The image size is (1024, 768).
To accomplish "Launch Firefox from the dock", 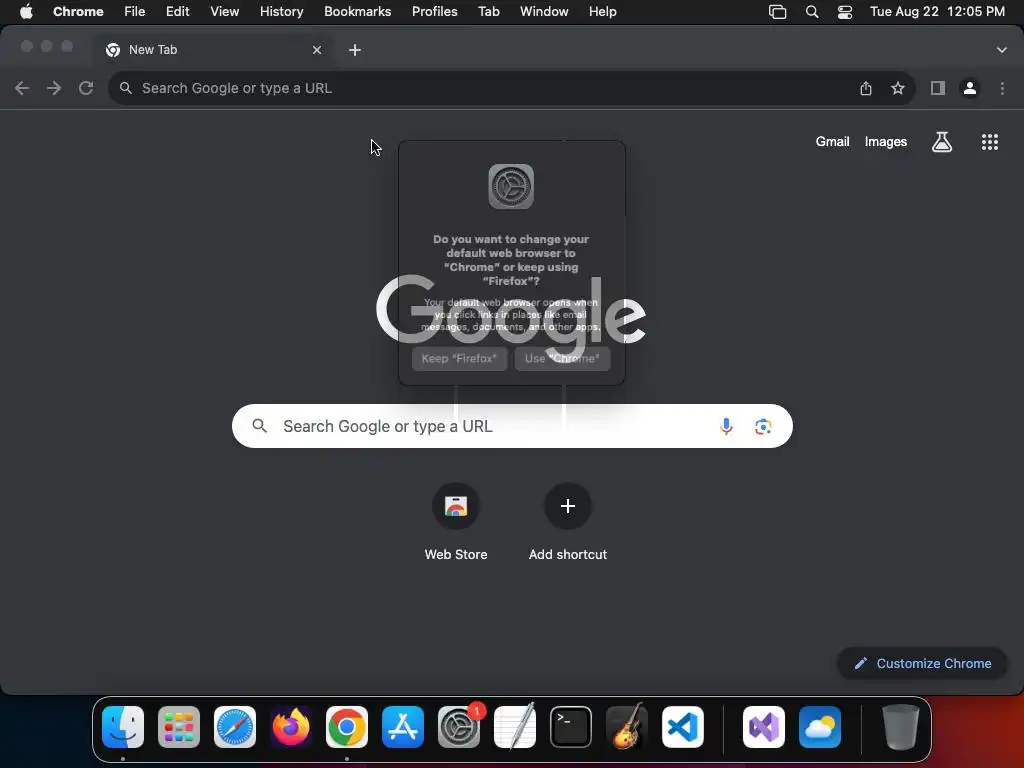I will (x=291, y=727).
